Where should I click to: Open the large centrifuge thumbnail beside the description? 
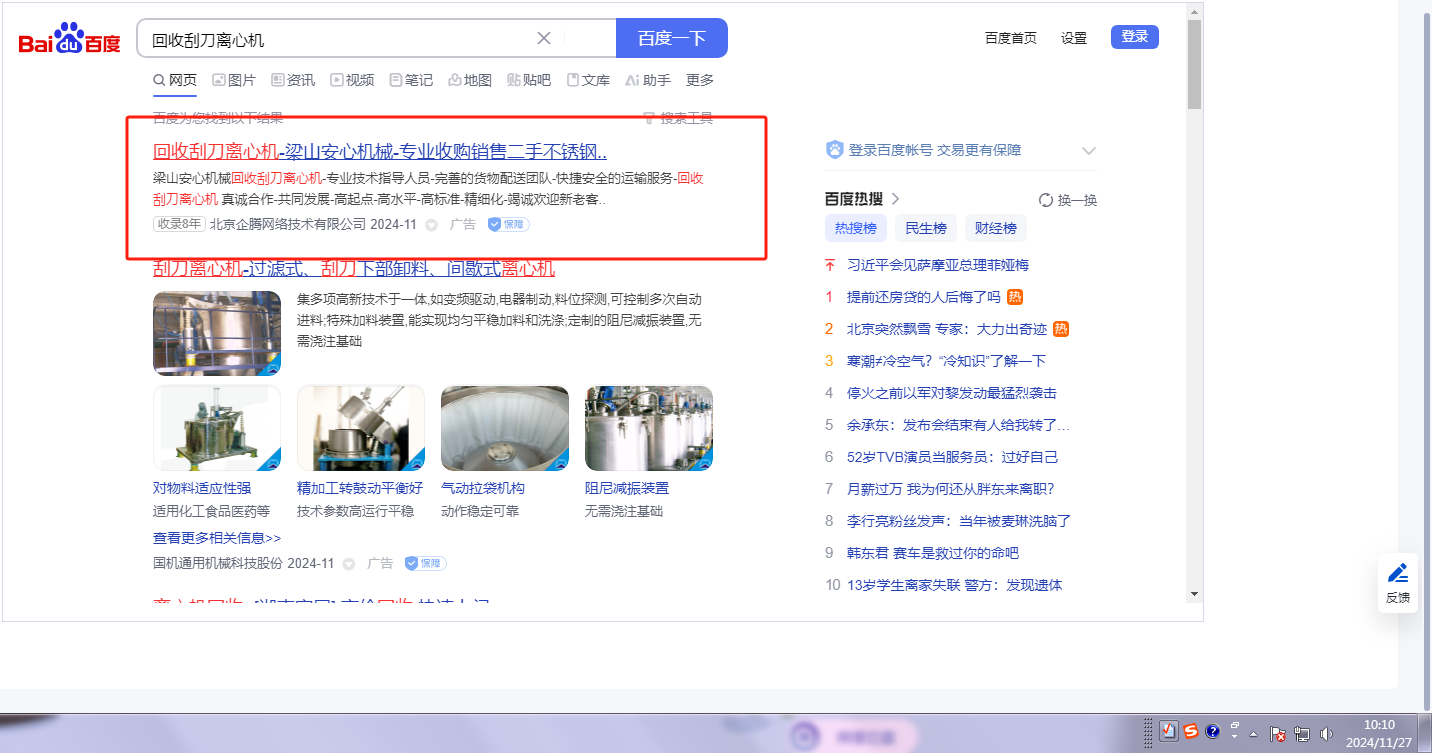[217, 333]
